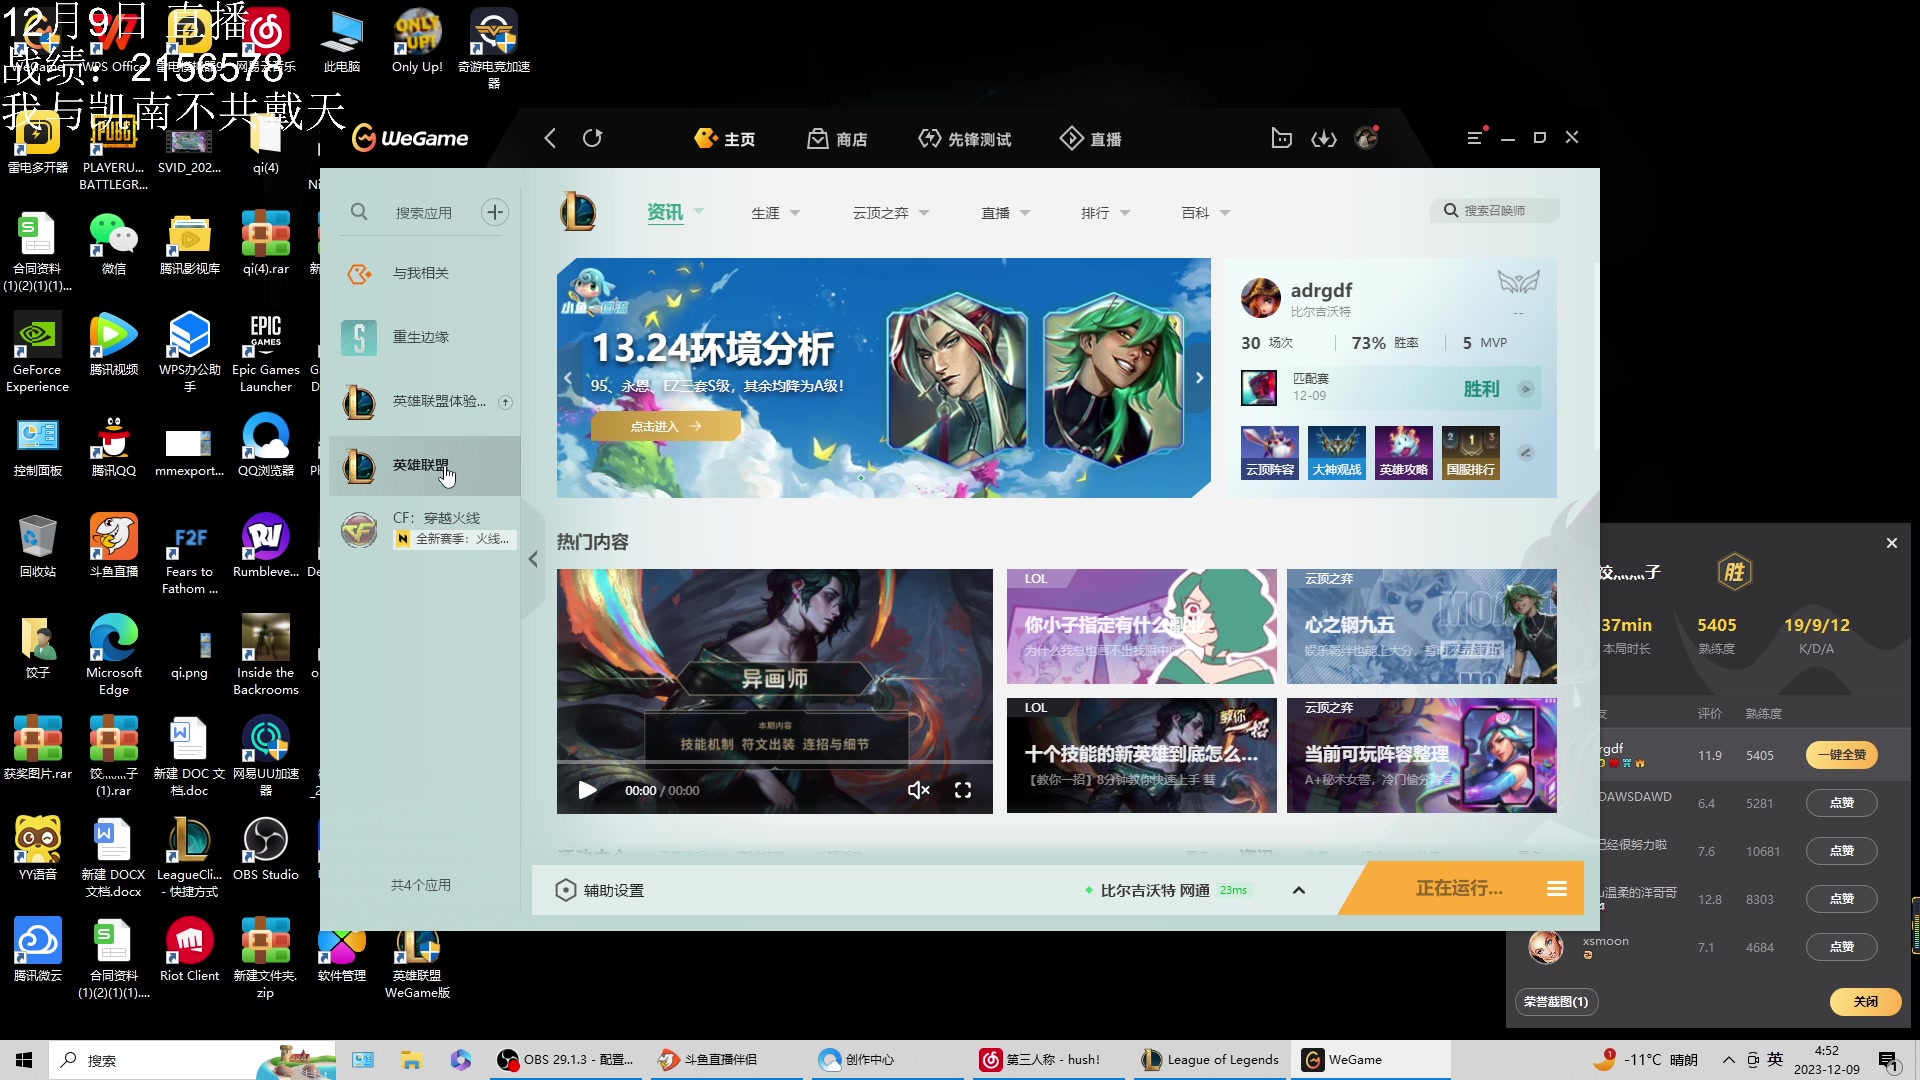Add an application with the plus icon
This screenshot has height=1080, width=1920.
[495, 212]
